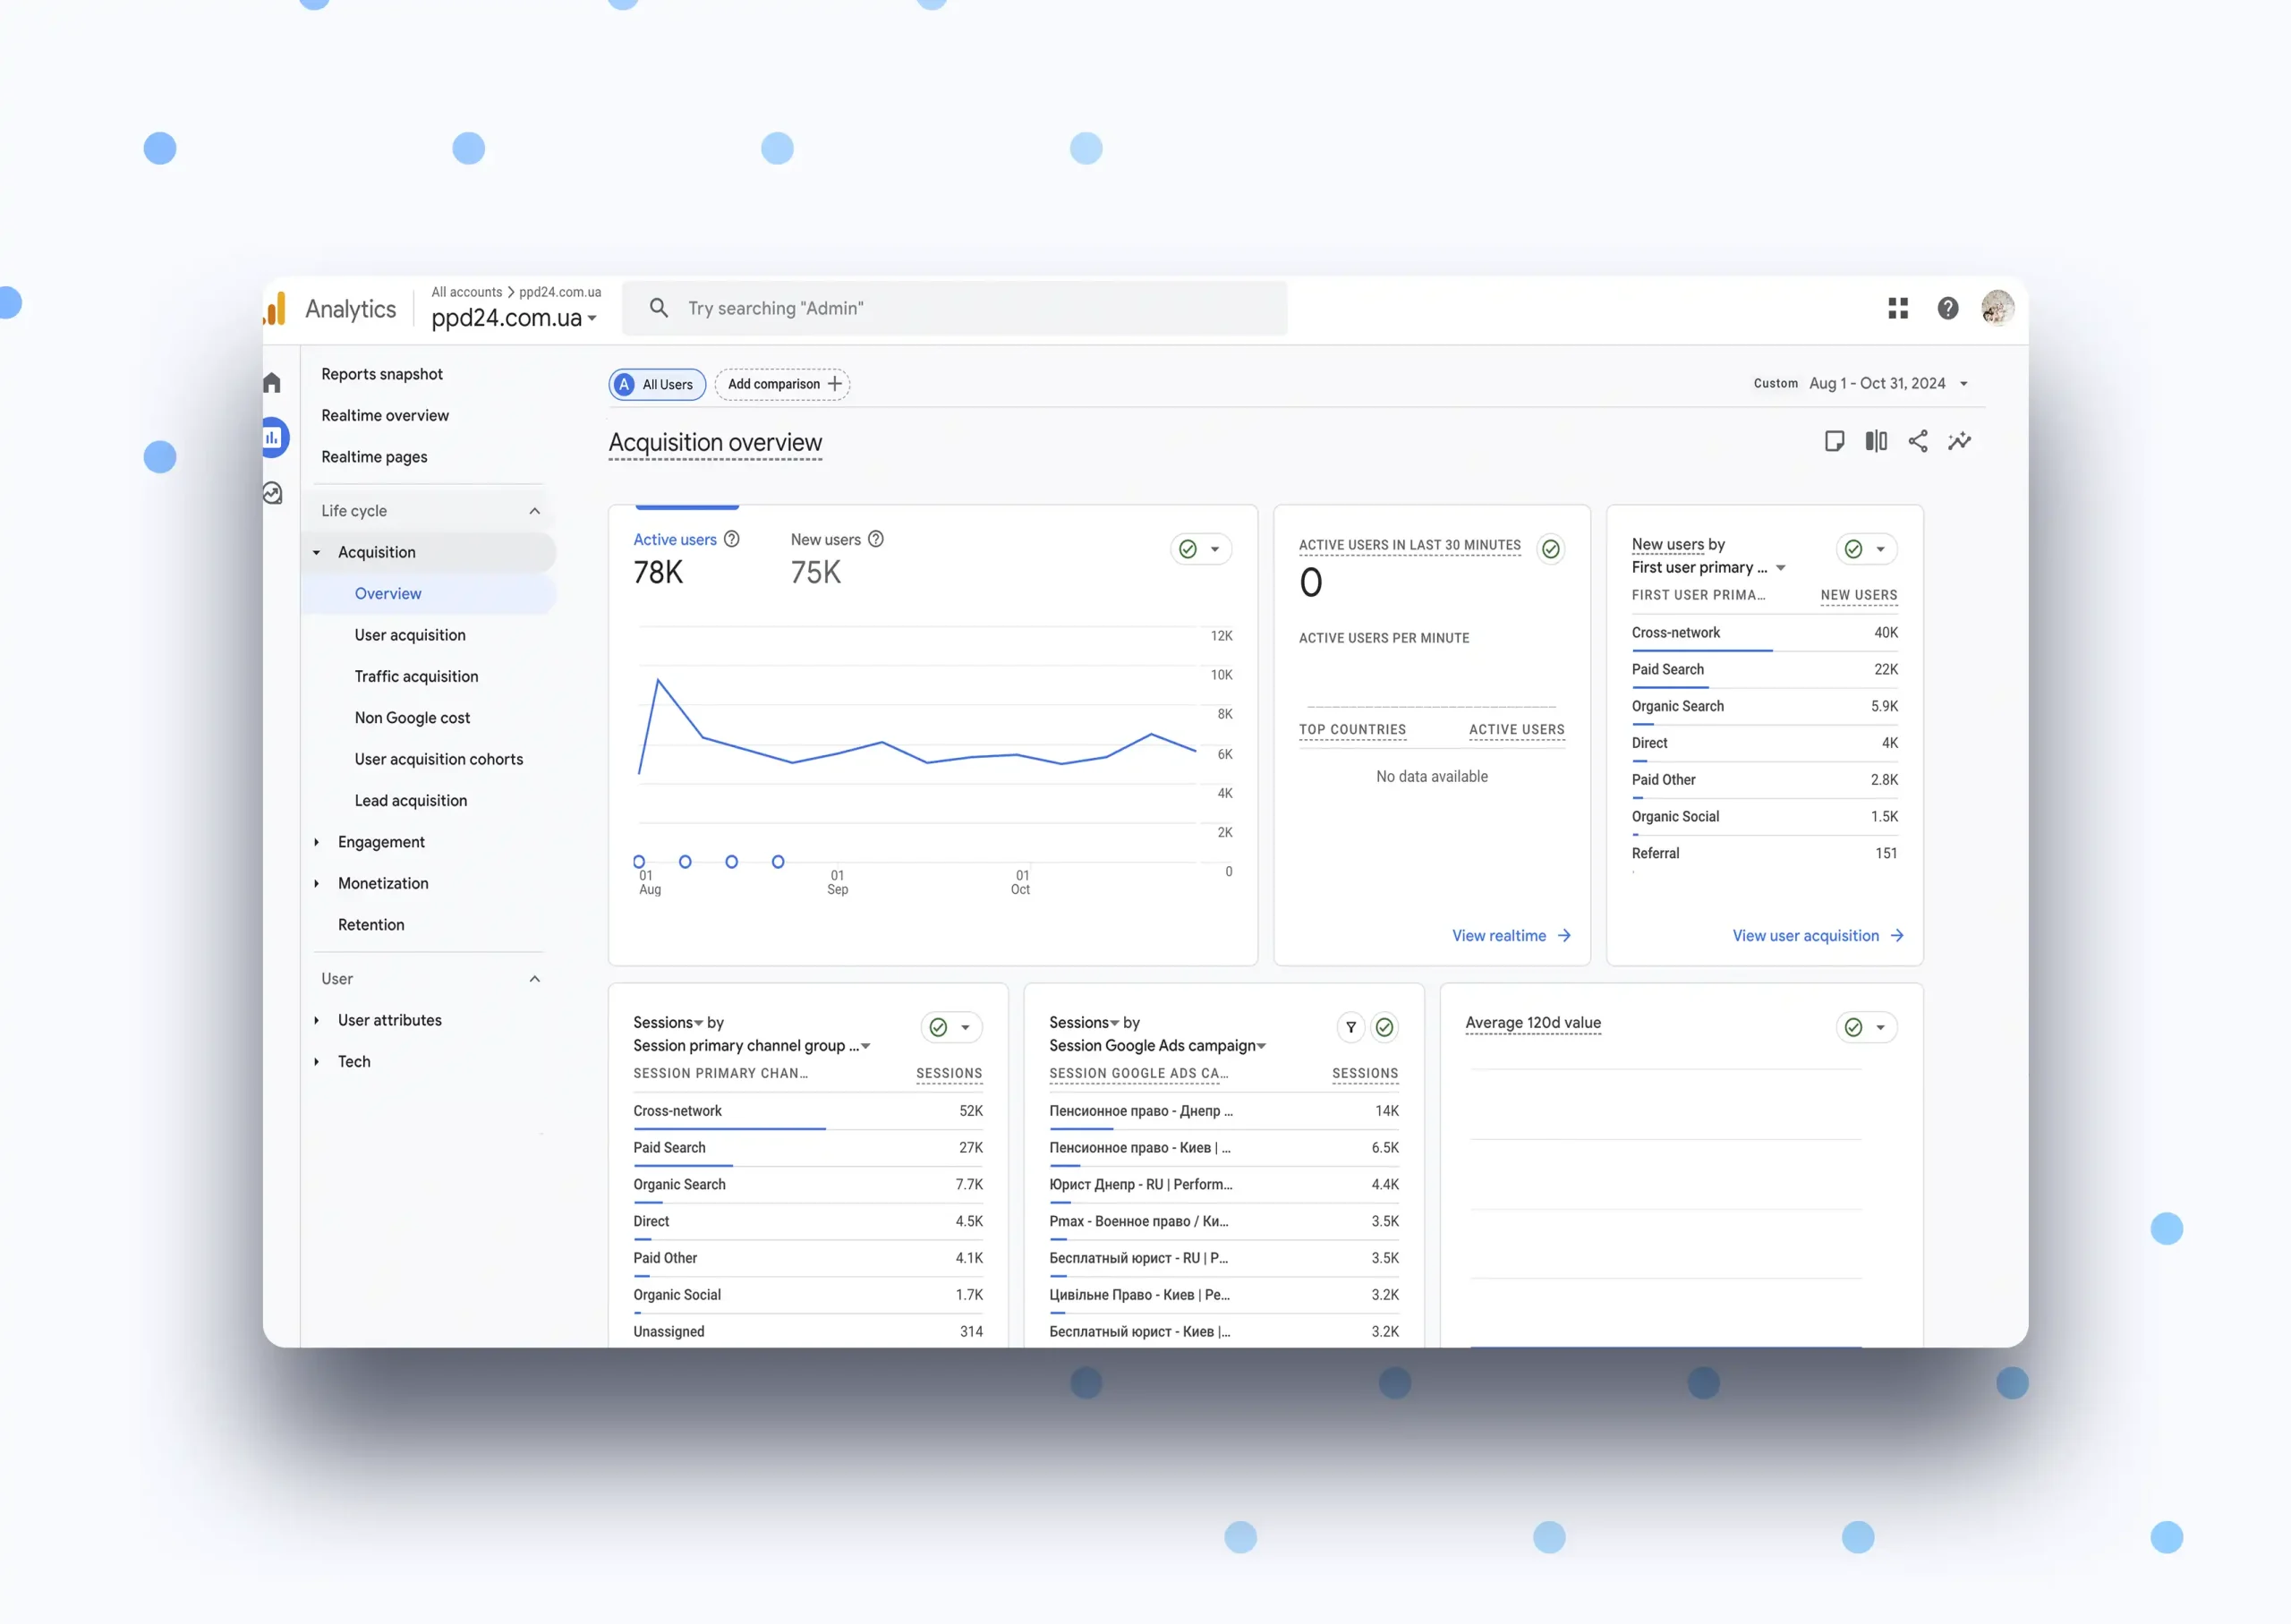Open User acquisition cohorts report

click(x=438, y=759)
